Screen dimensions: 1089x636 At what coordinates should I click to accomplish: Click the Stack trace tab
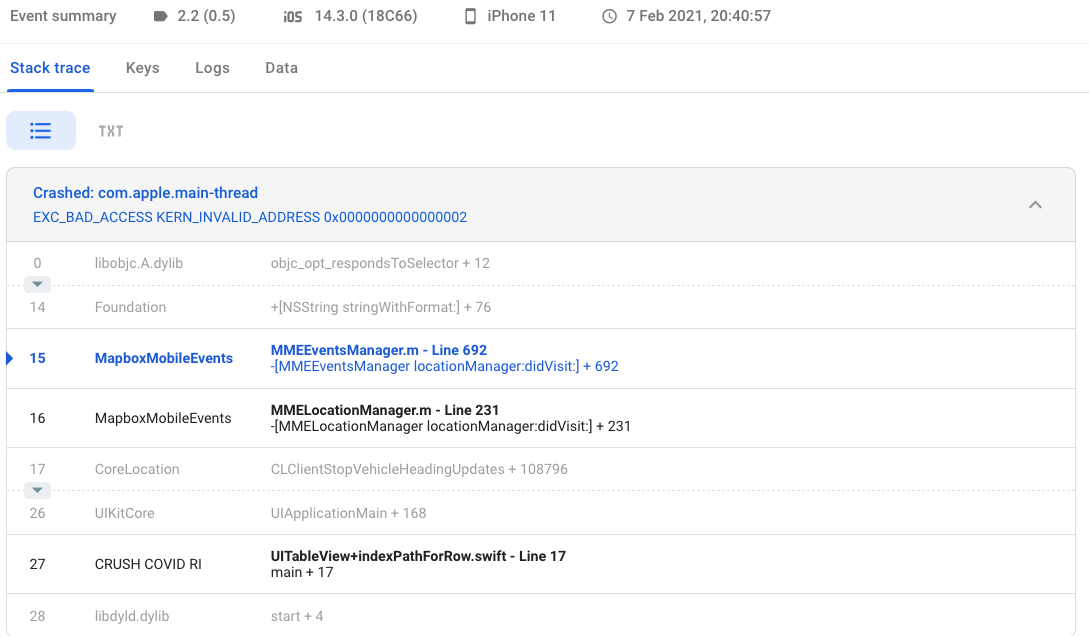50,67
